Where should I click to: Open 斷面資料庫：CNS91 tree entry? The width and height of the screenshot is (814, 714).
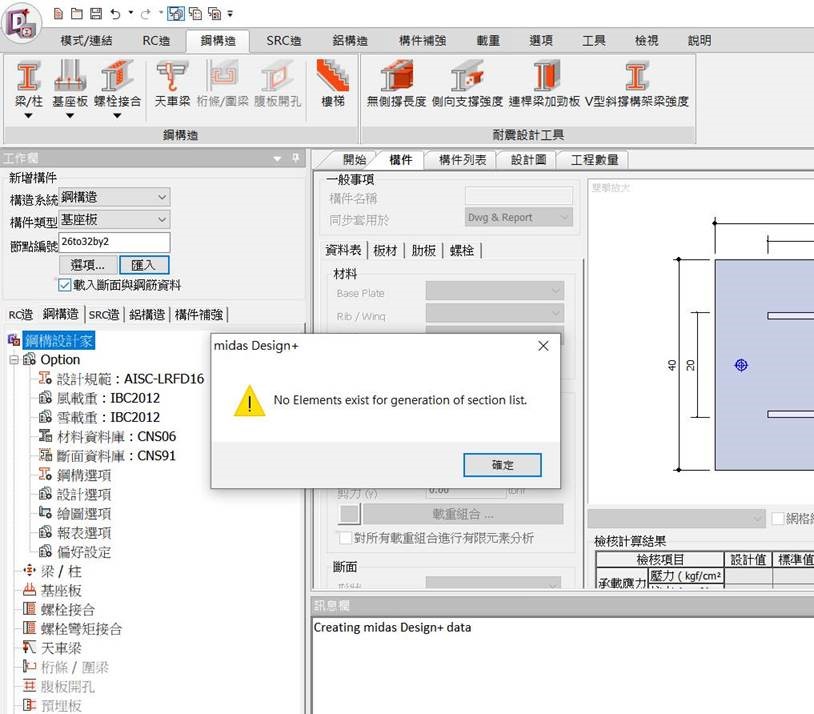click(x=116, y=456)
